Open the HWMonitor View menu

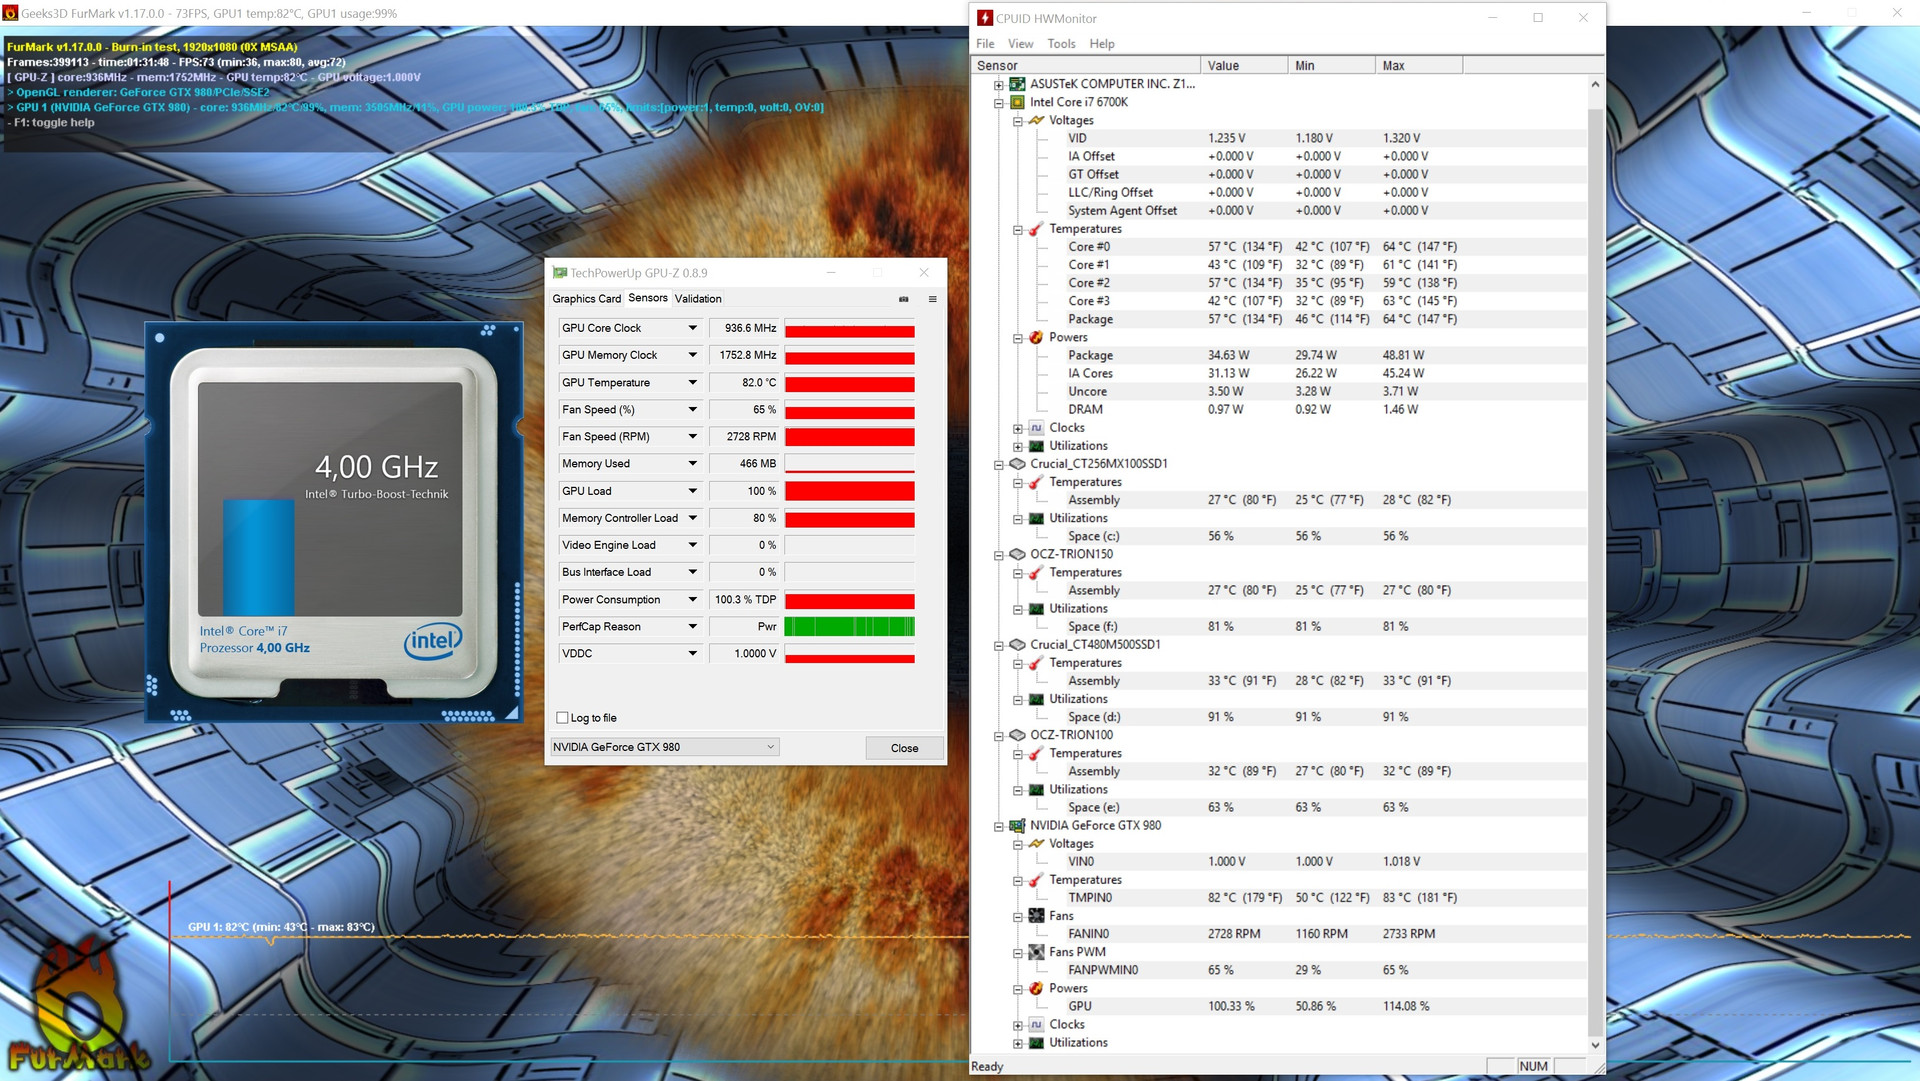[1020, 44]
